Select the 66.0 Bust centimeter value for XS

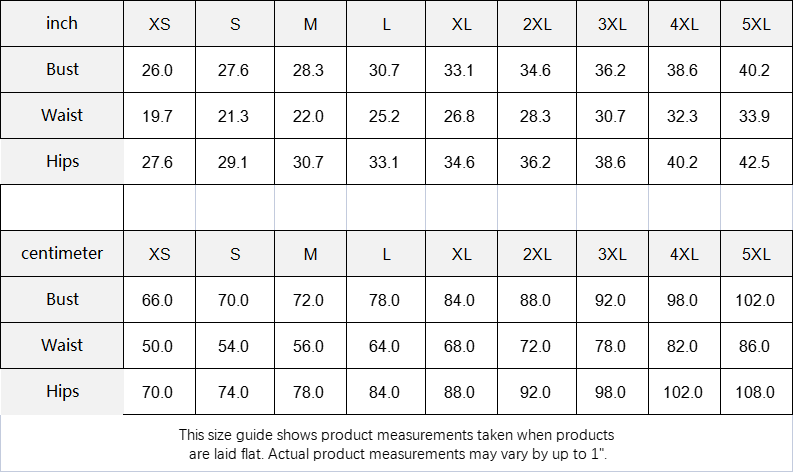click(x=159, y=301)
